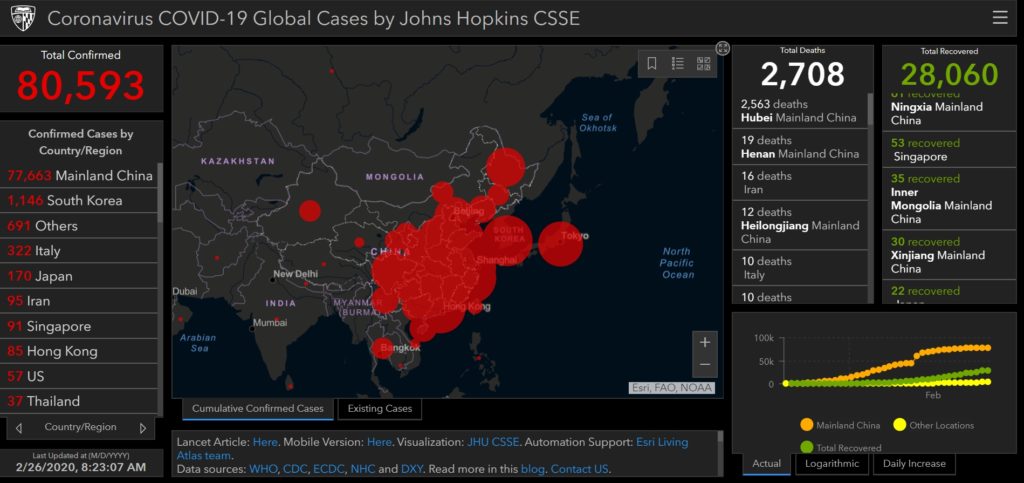
Task: Click Inner Mongolia 35 recovered entry
Action: pos(949,198)
